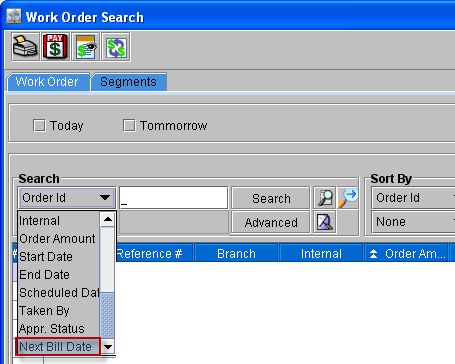The width and height of the screenshot is (455, 364).
Task: Click the Order Am... column header
Action: [x=407, y=254]
